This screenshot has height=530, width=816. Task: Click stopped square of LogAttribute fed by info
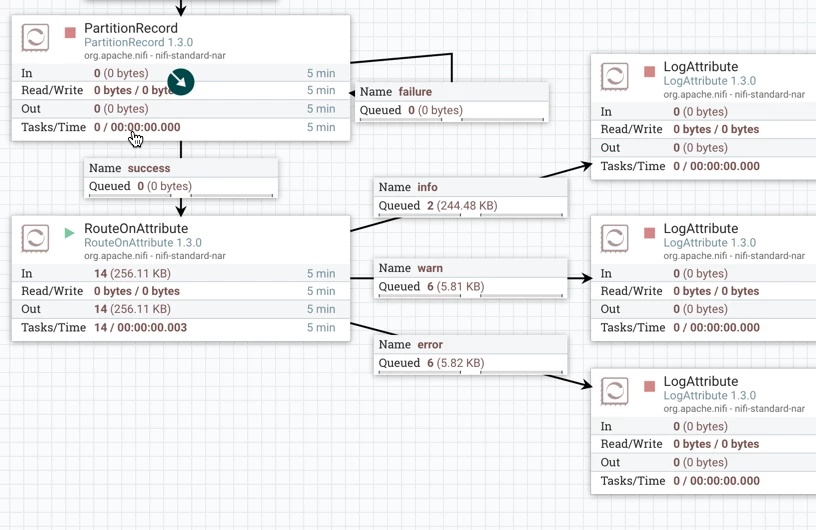click(649, 71)
